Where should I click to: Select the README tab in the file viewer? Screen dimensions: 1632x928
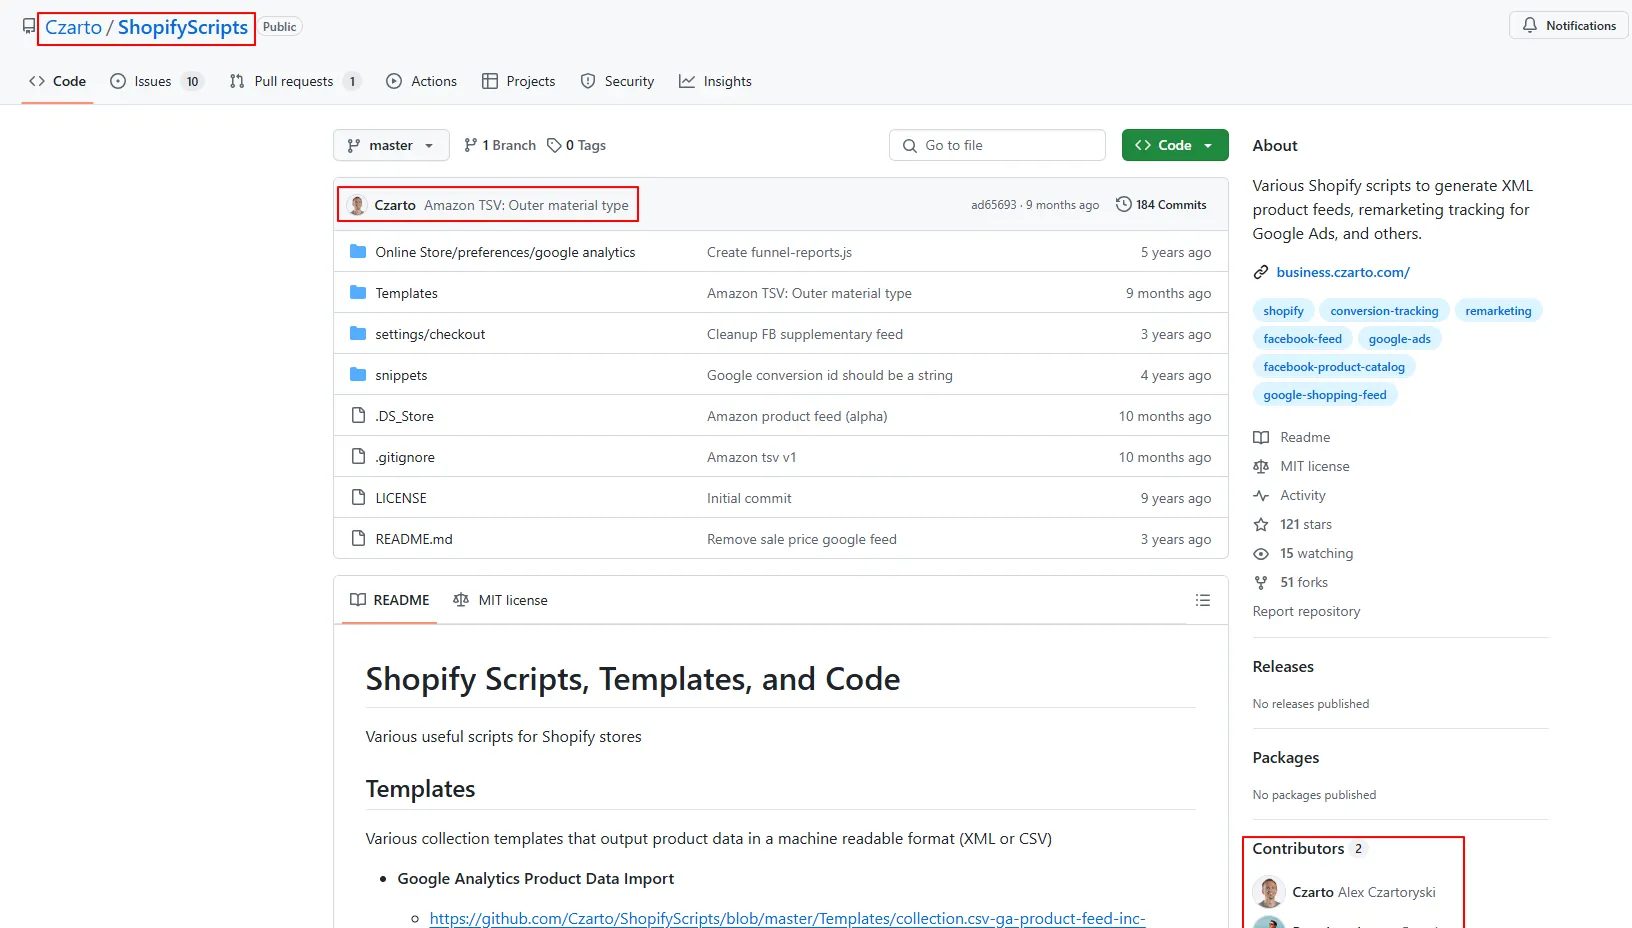coord(389,600)
